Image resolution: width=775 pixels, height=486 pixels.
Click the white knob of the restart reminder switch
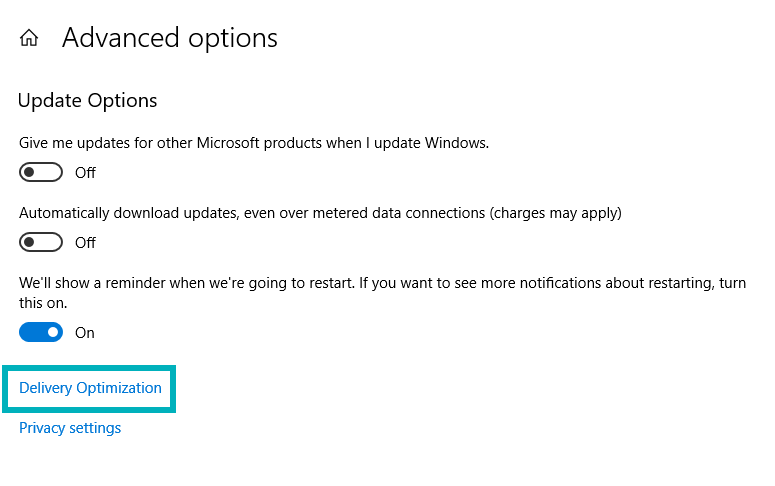pos(52,332)
